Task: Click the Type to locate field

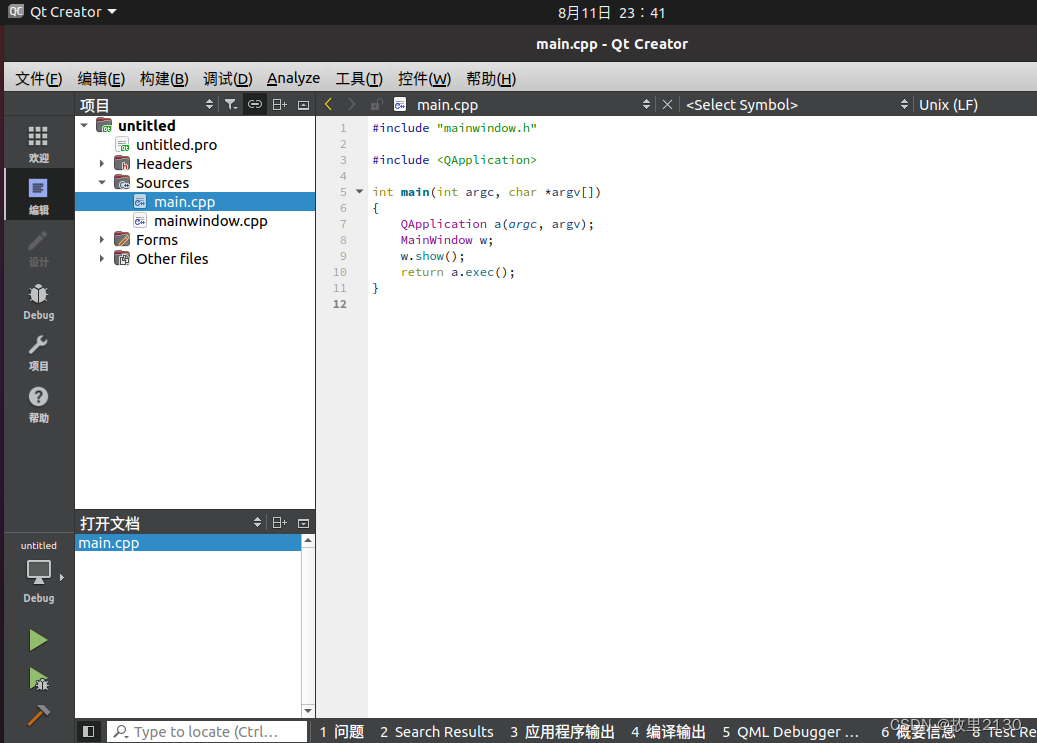Action: [x=207, y=731]
